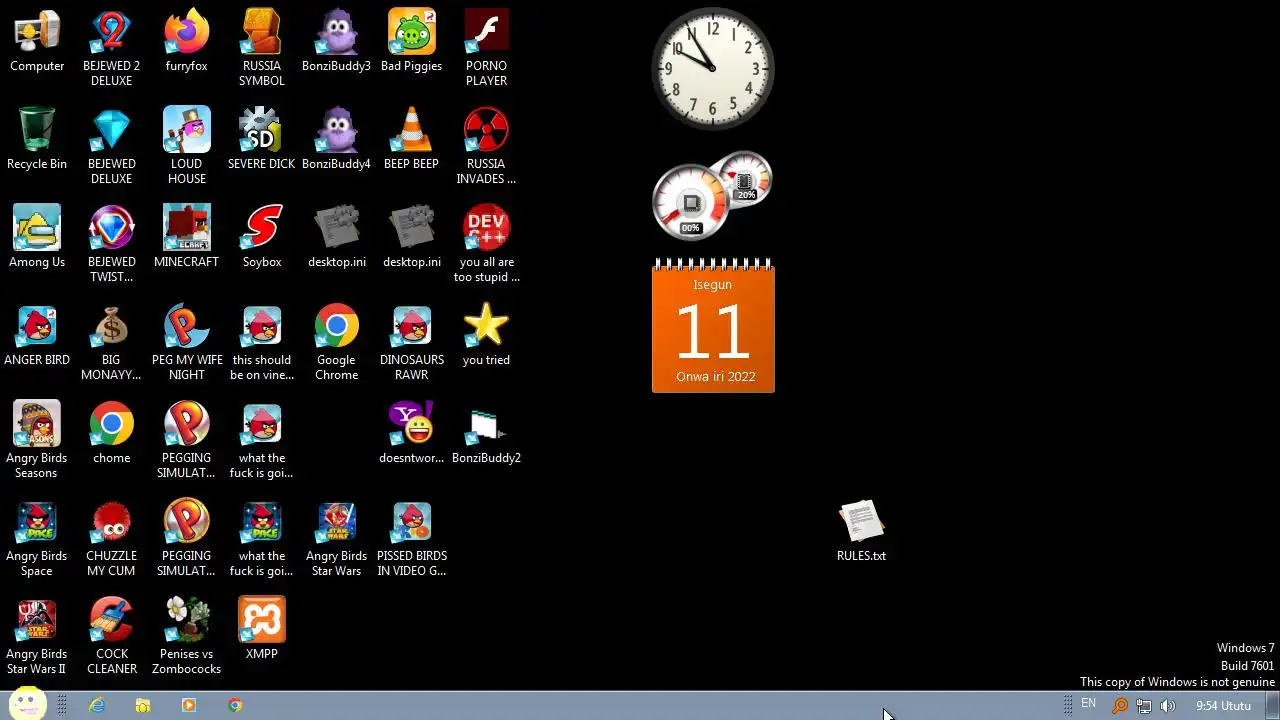Open the network tray icon
Screen dimensions: 1280x720
tap(1144, 706)
